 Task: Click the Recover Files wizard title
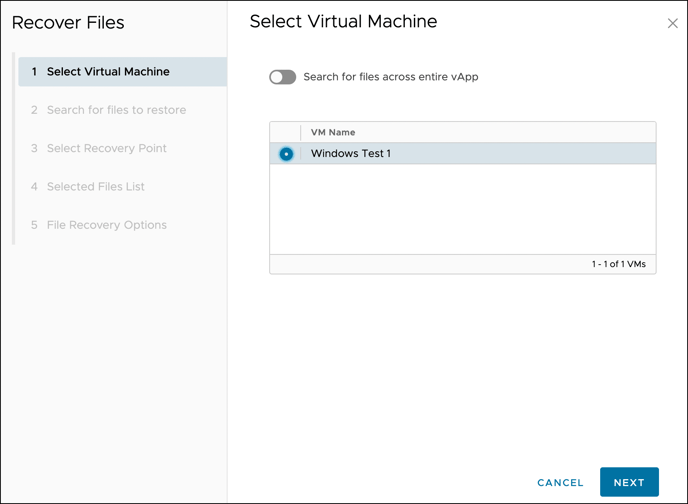(x=68, y=23)
